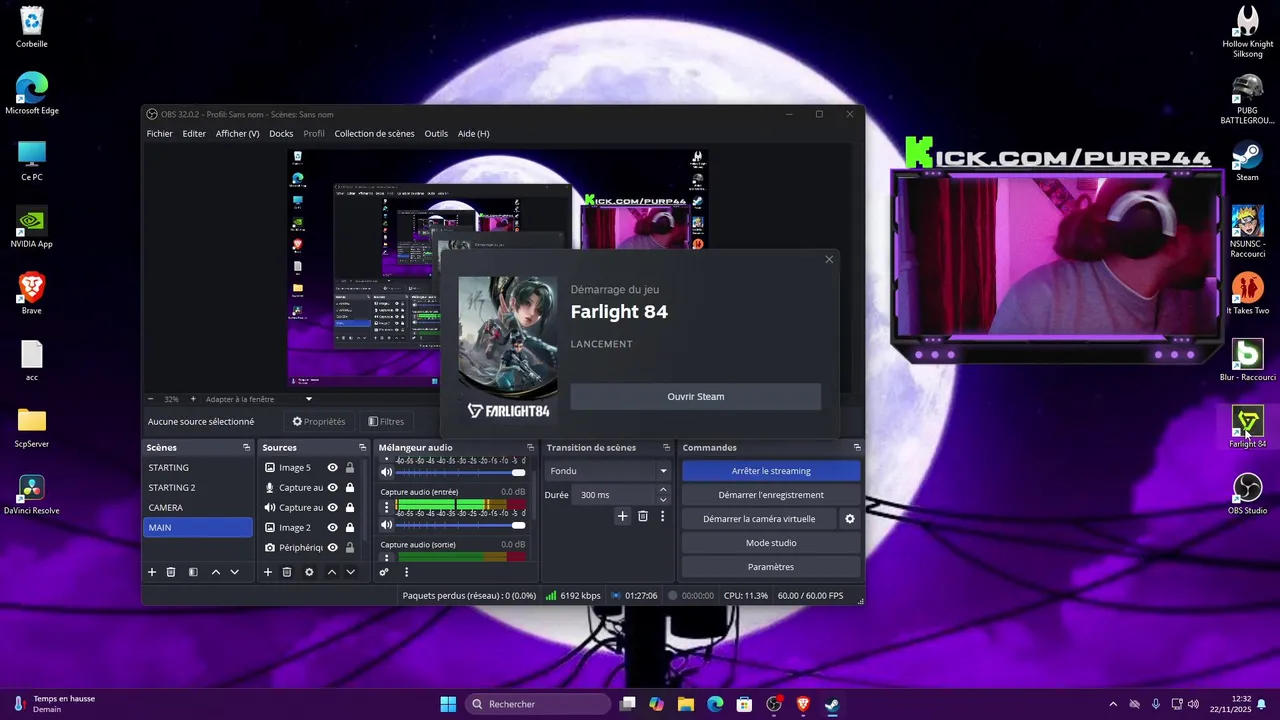Remove source using the Sources trash icon
The width and height of the screenshot is (1280, 720).
(x=287, y=572)
